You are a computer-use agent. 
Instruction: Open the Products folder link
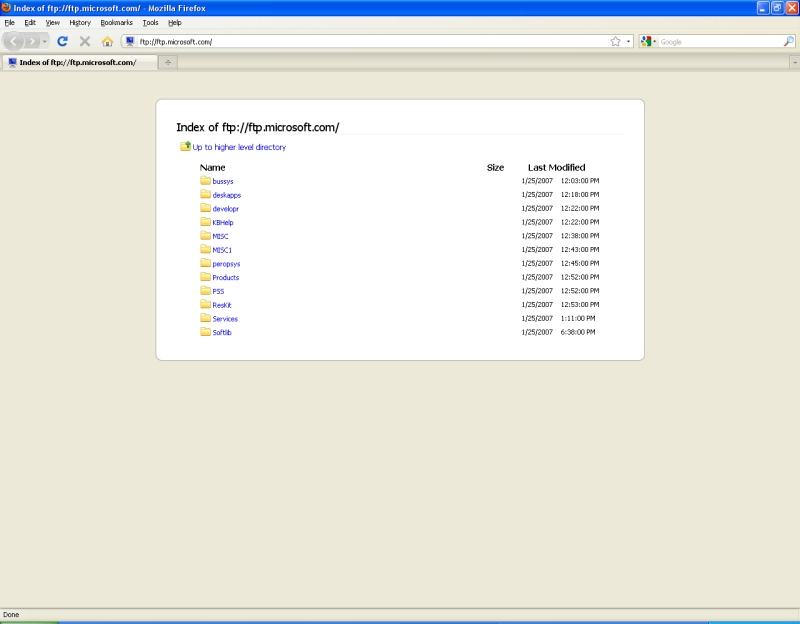point(226,278)
